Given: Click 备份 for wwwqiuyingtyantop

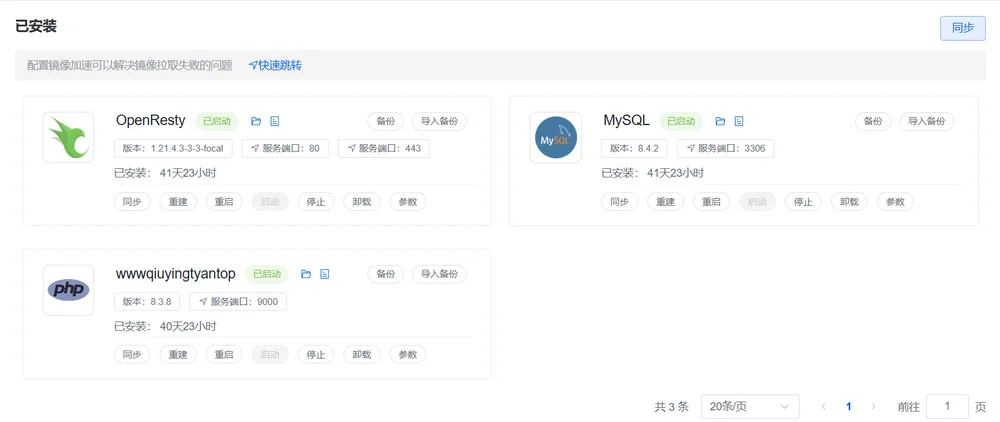Looking at the screenshot, I should point(386,274).
